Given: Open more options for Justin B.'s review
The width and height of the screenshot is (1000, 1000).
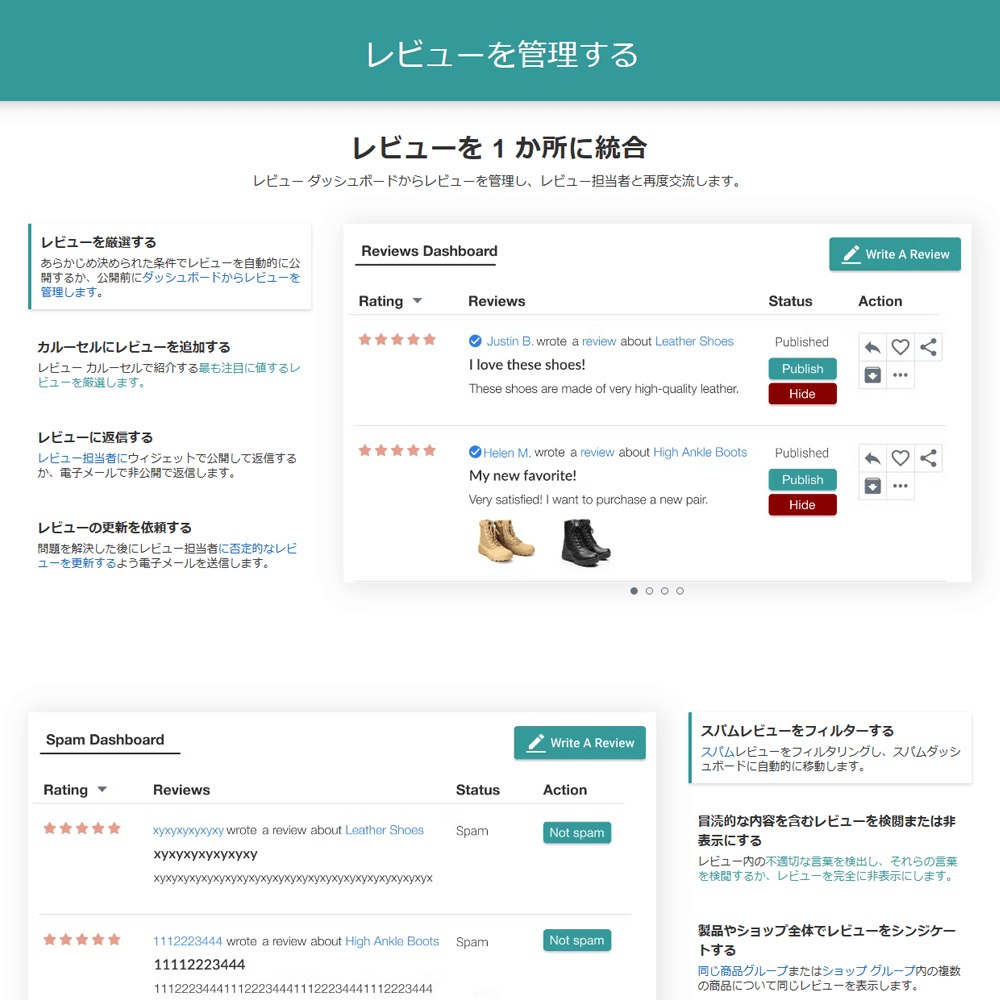Looking at the screenshot, I should [900, 375].
